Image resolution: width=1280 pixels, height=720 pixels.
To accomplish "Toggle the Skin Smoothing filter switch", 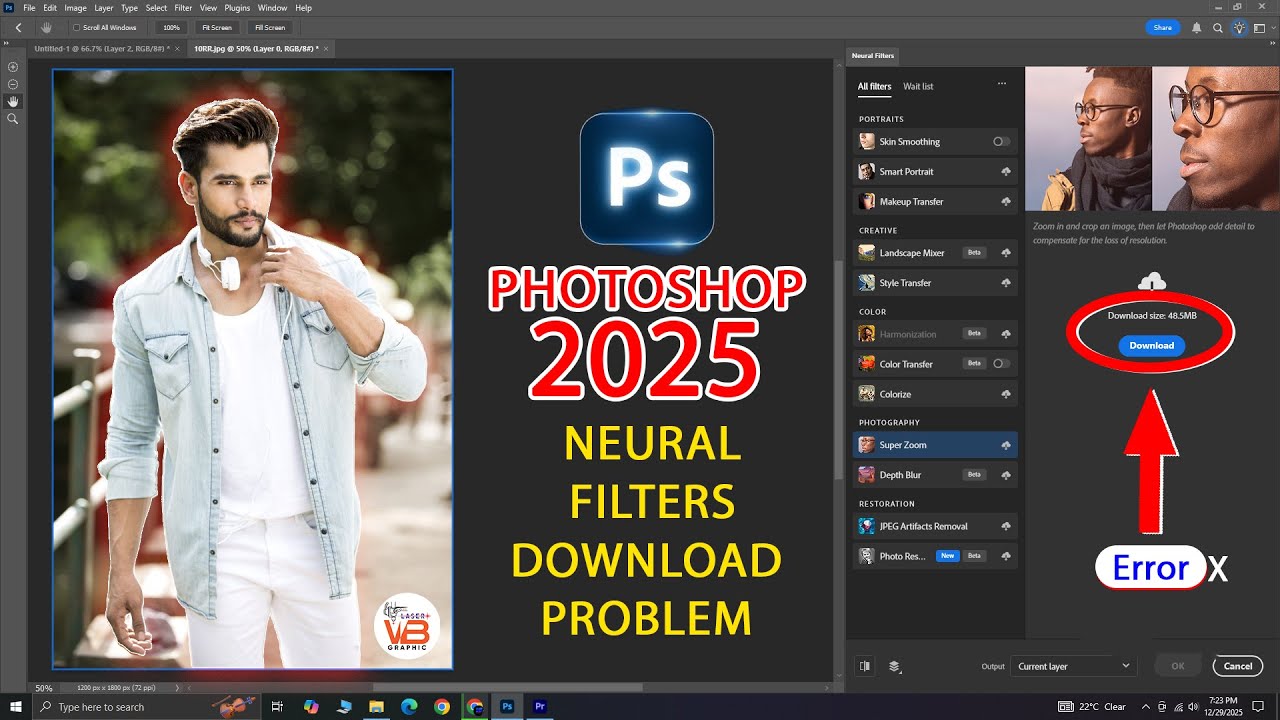I will (1001, 142).
